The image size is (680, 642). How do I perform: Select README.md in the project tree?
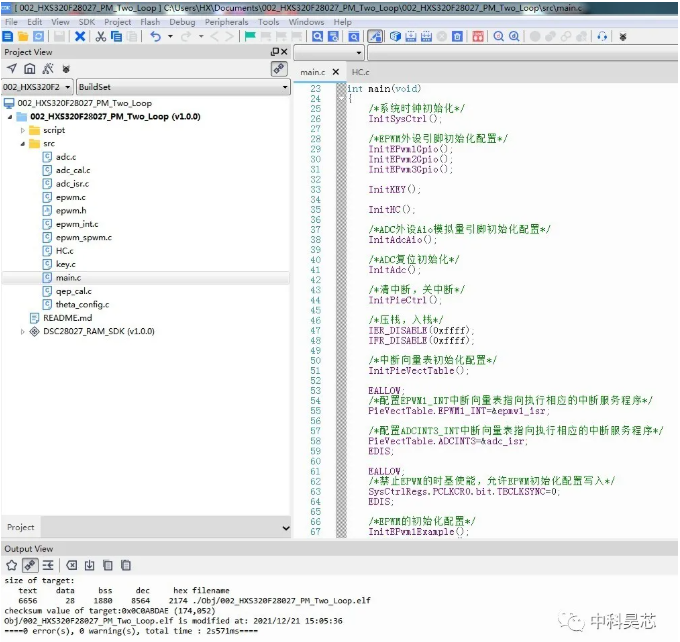pyautogui.click(x=68, y=318)
